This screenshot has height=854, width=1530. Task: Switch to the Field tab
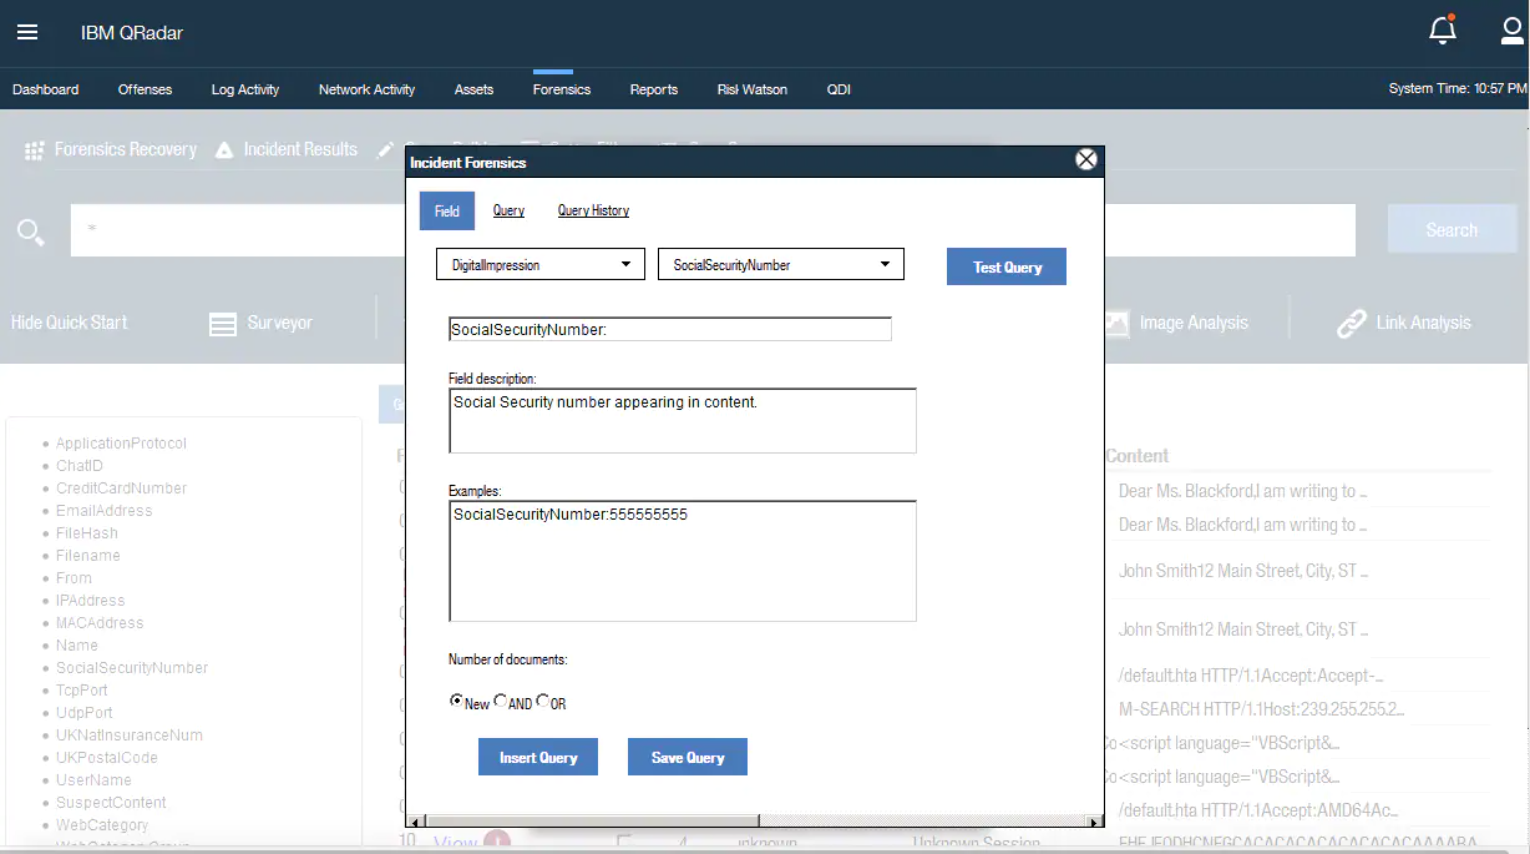(447, 211)
